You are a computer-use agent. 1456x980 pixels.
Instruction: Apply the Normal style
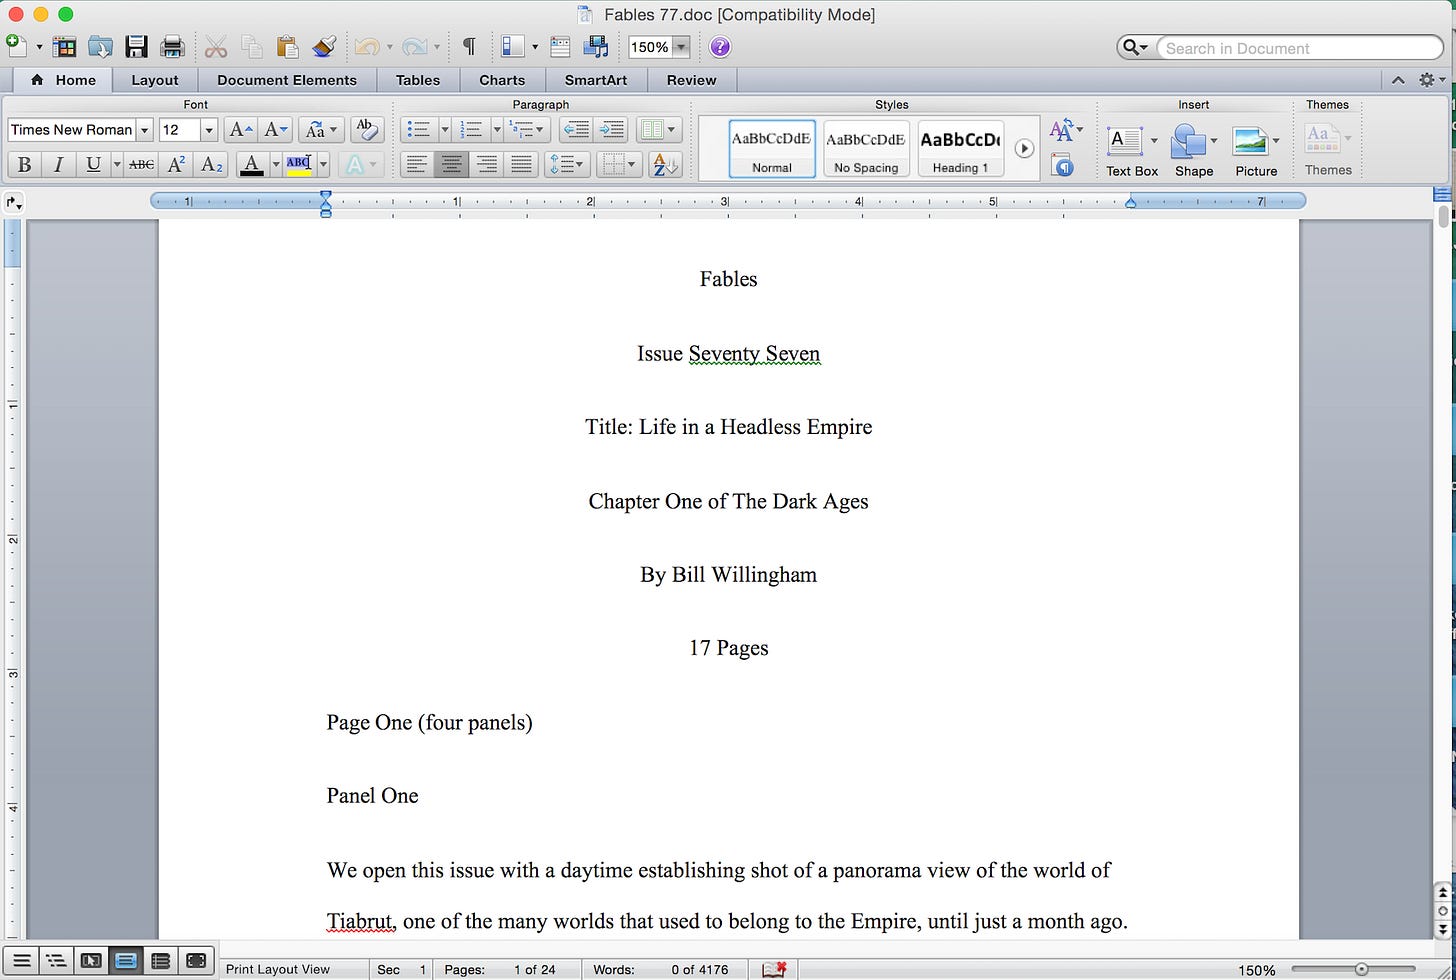click(772, 148)
